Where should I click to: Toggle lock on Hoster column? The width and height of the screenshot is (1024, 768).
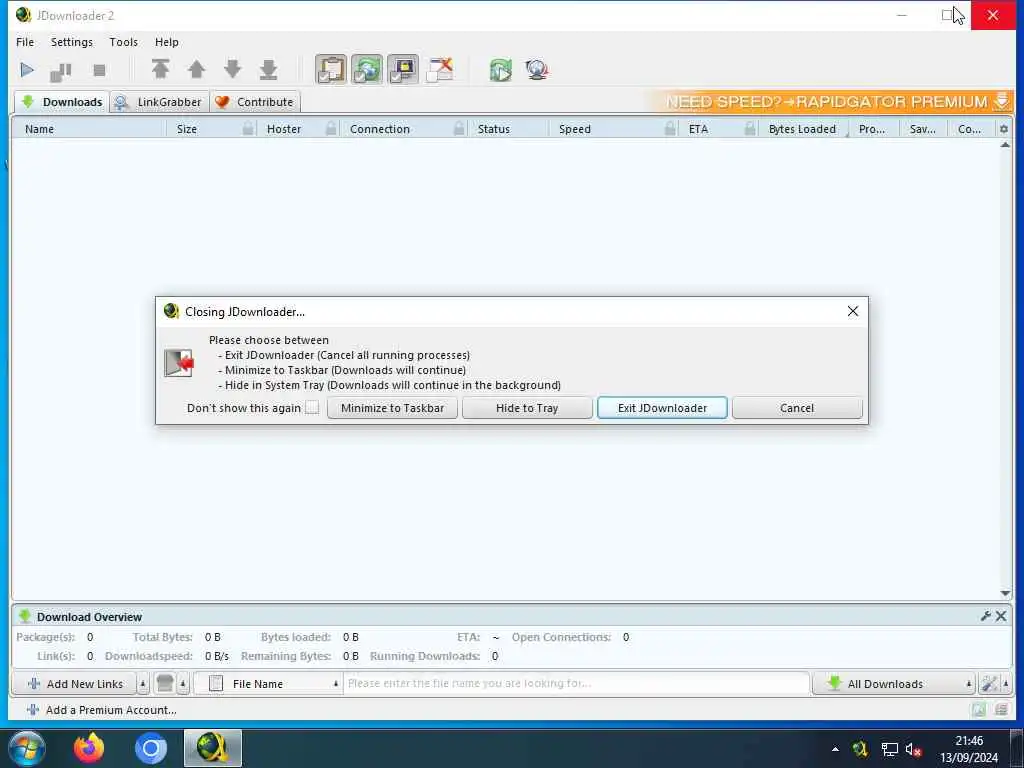point(331,129)
